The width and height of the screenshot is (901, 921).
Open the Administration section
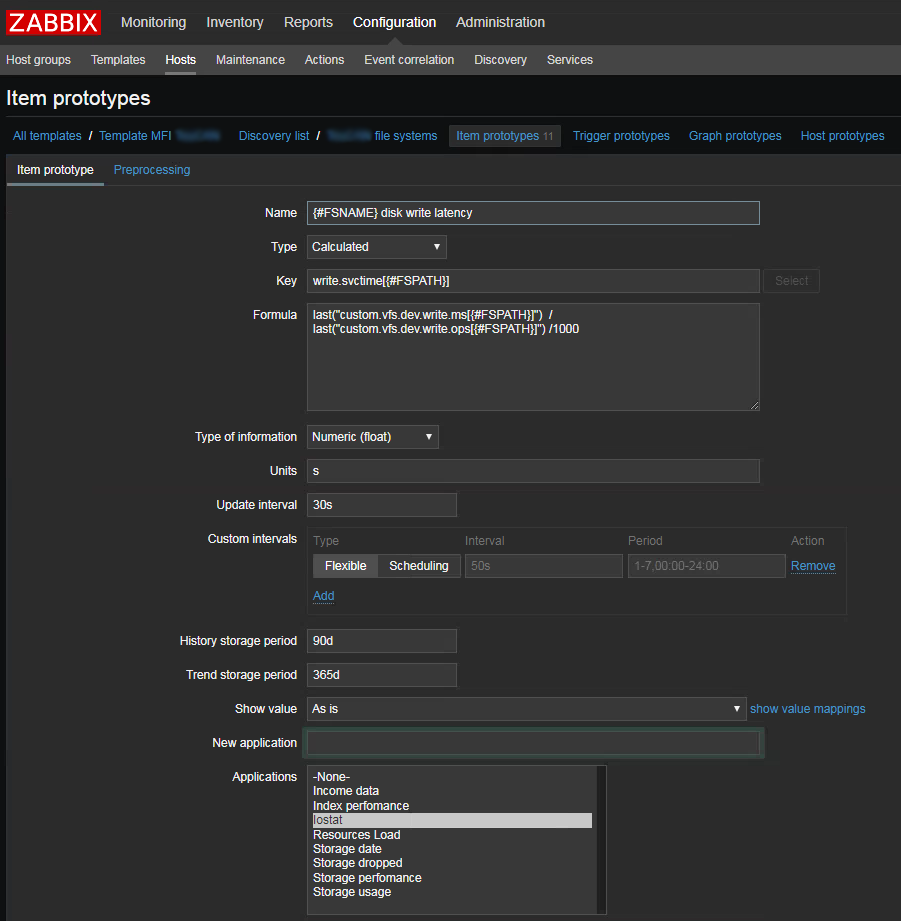click(500, 22)
